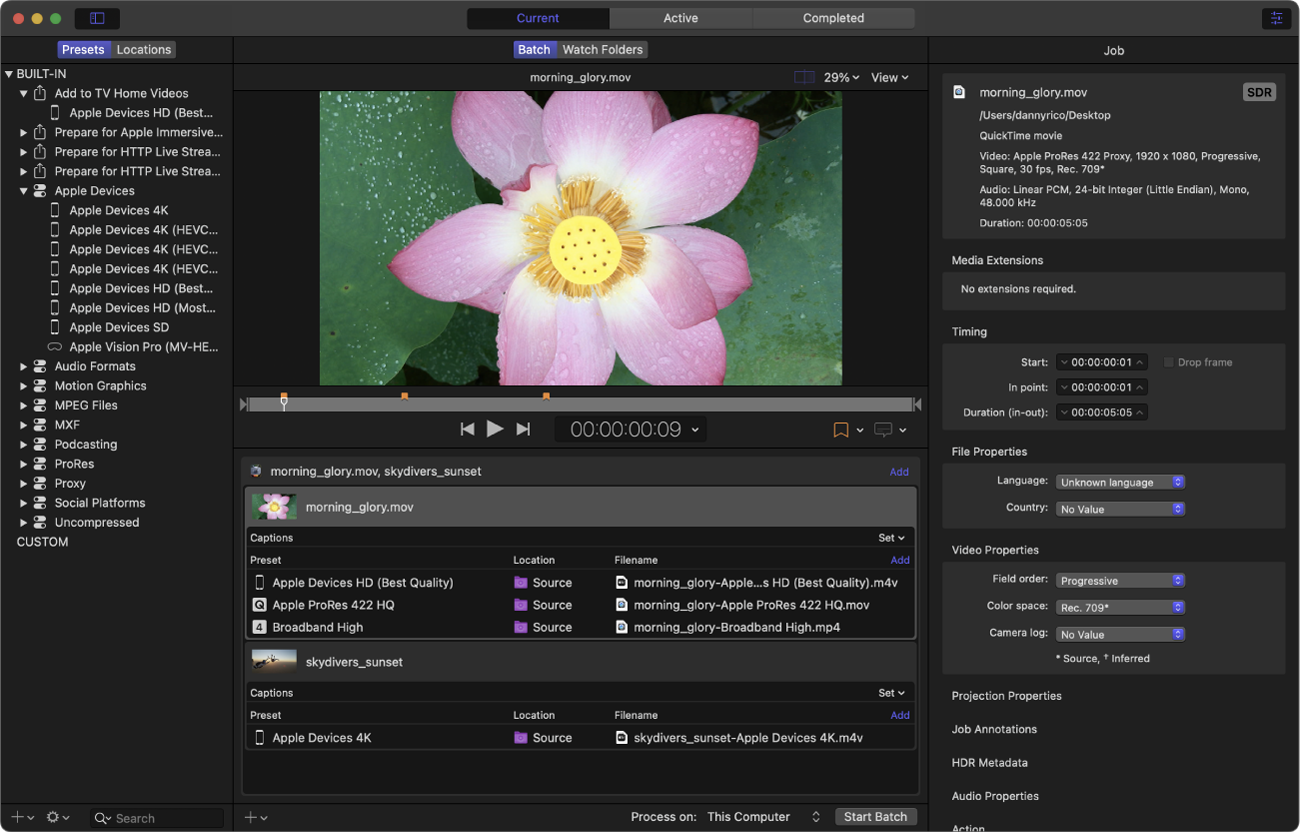Viewport: 1304px width, 834px height.
Task: Click the playhead on the timeline scrubber
Action: click(x=284, y=403)
